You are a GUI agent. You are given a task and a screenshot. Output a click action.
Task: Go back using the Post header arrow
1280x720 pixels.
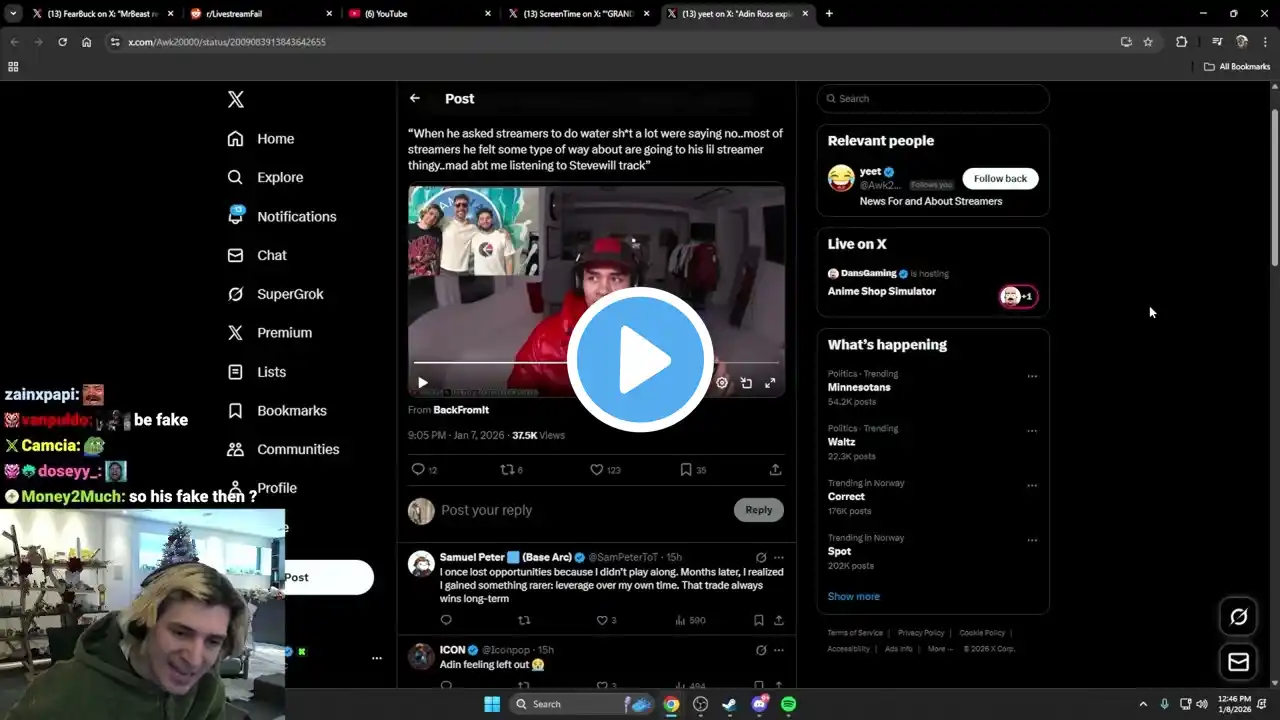[415, 98]
